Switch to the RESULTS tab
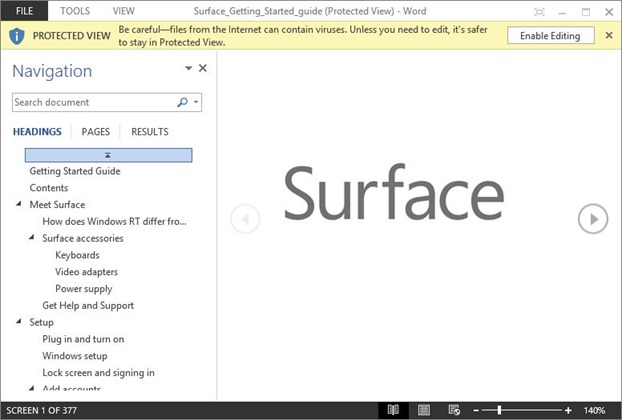 pos(150,132)
